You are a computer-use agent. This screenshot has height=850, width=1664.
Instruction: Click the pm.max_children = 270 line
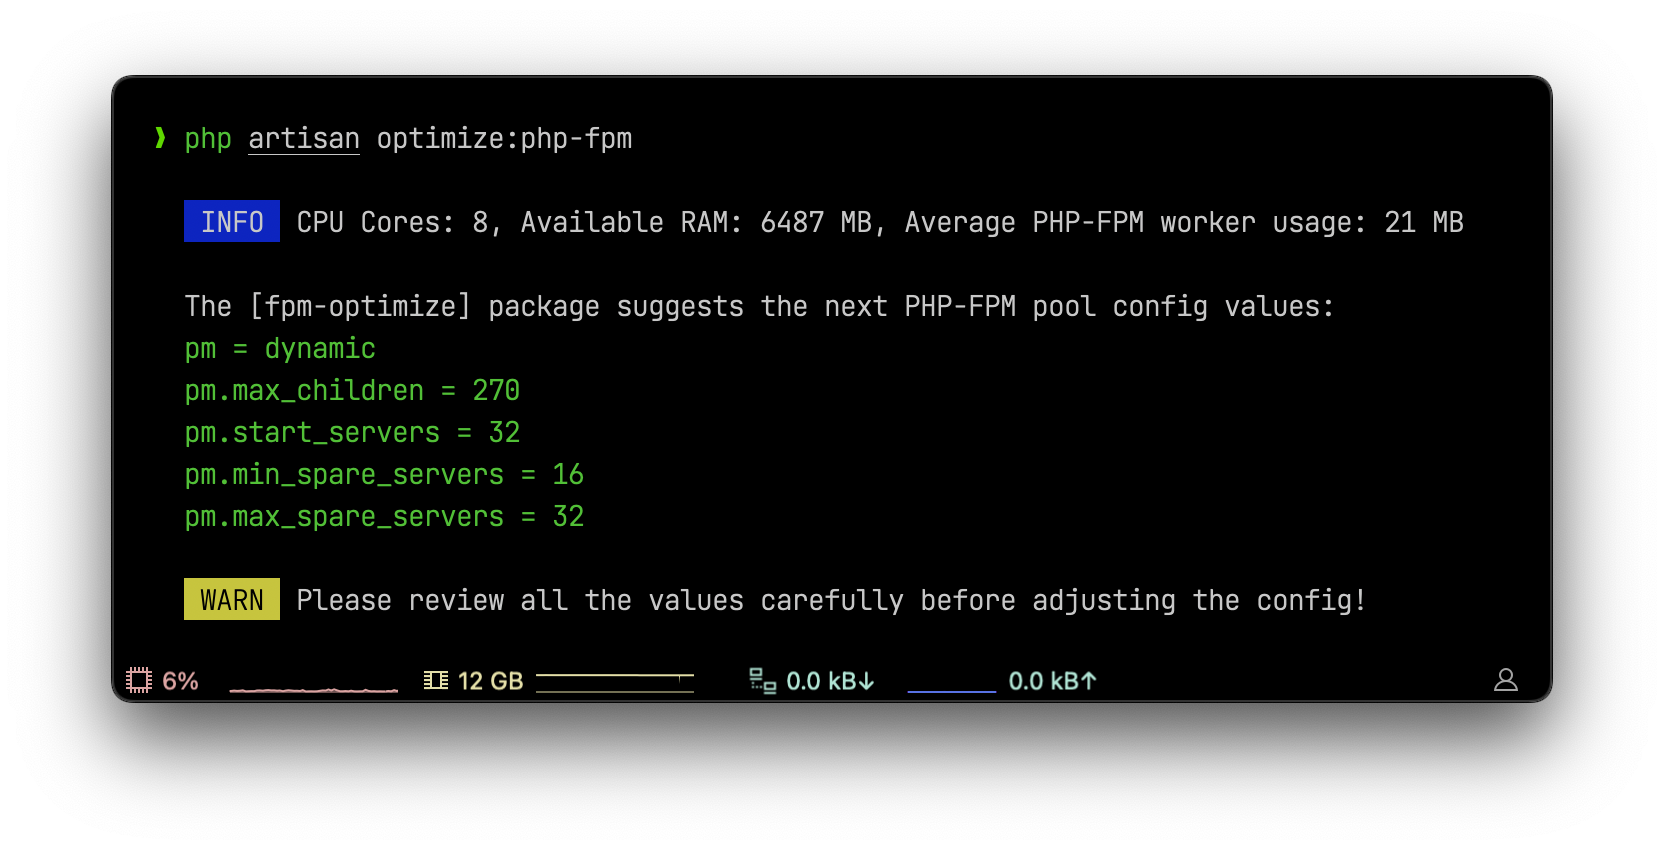pos(352,391)
